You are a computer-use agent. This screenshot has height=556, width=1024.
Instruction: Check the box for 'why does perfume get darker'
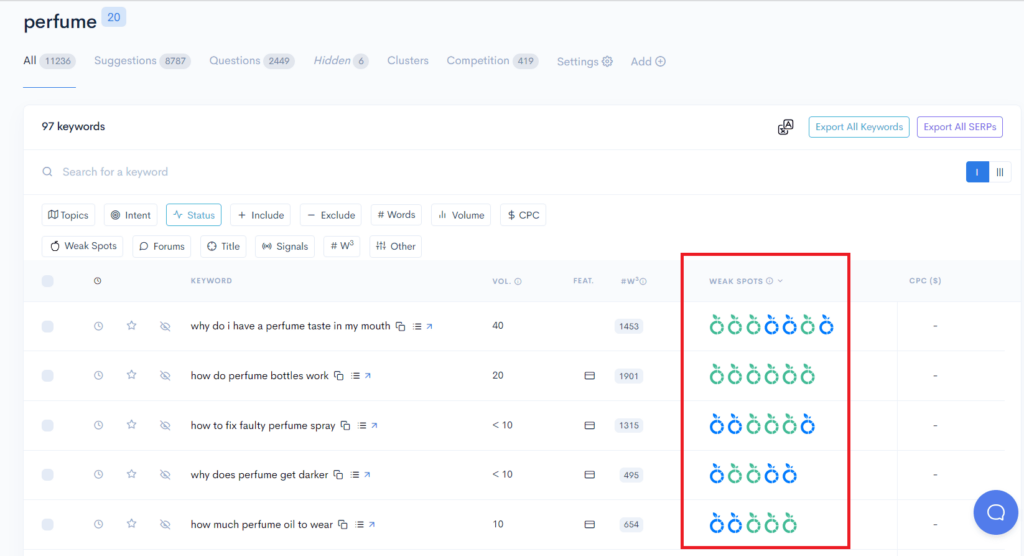48,475
